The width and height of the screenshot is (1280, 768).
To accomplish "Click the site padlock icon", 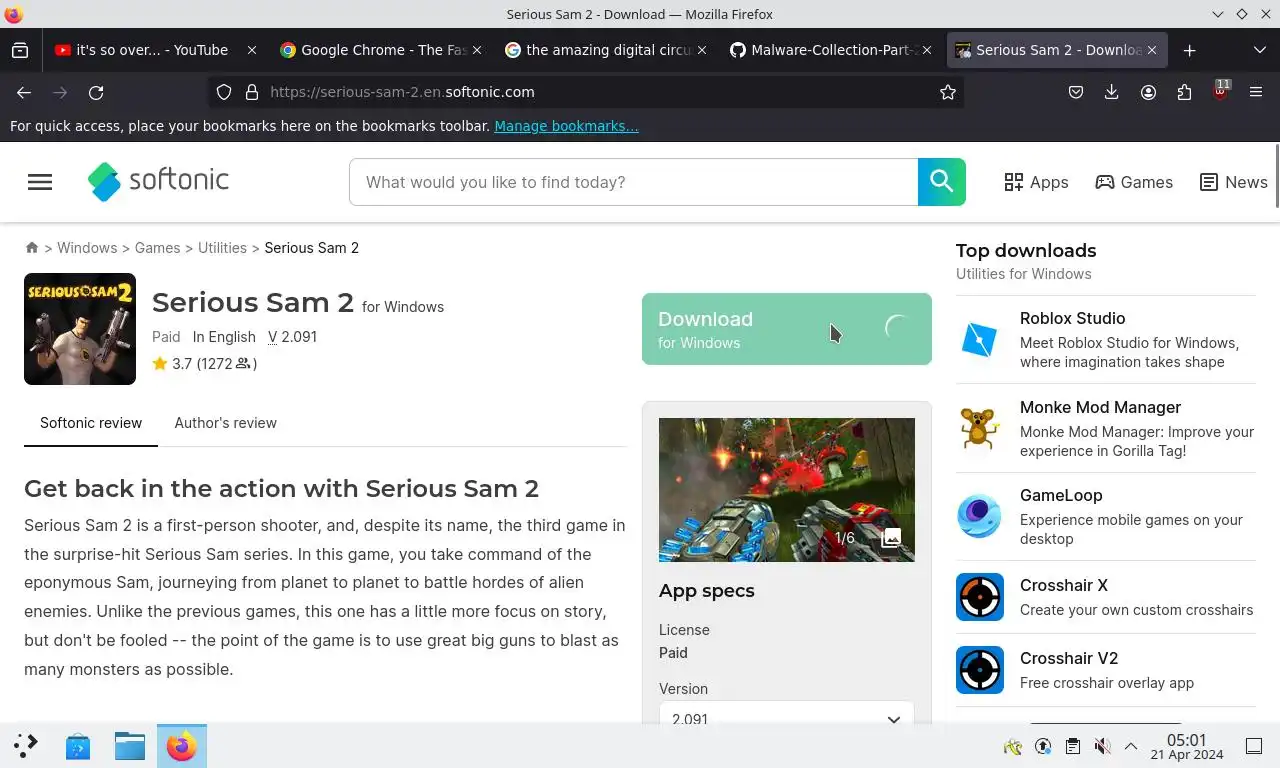I will (252, 92).
